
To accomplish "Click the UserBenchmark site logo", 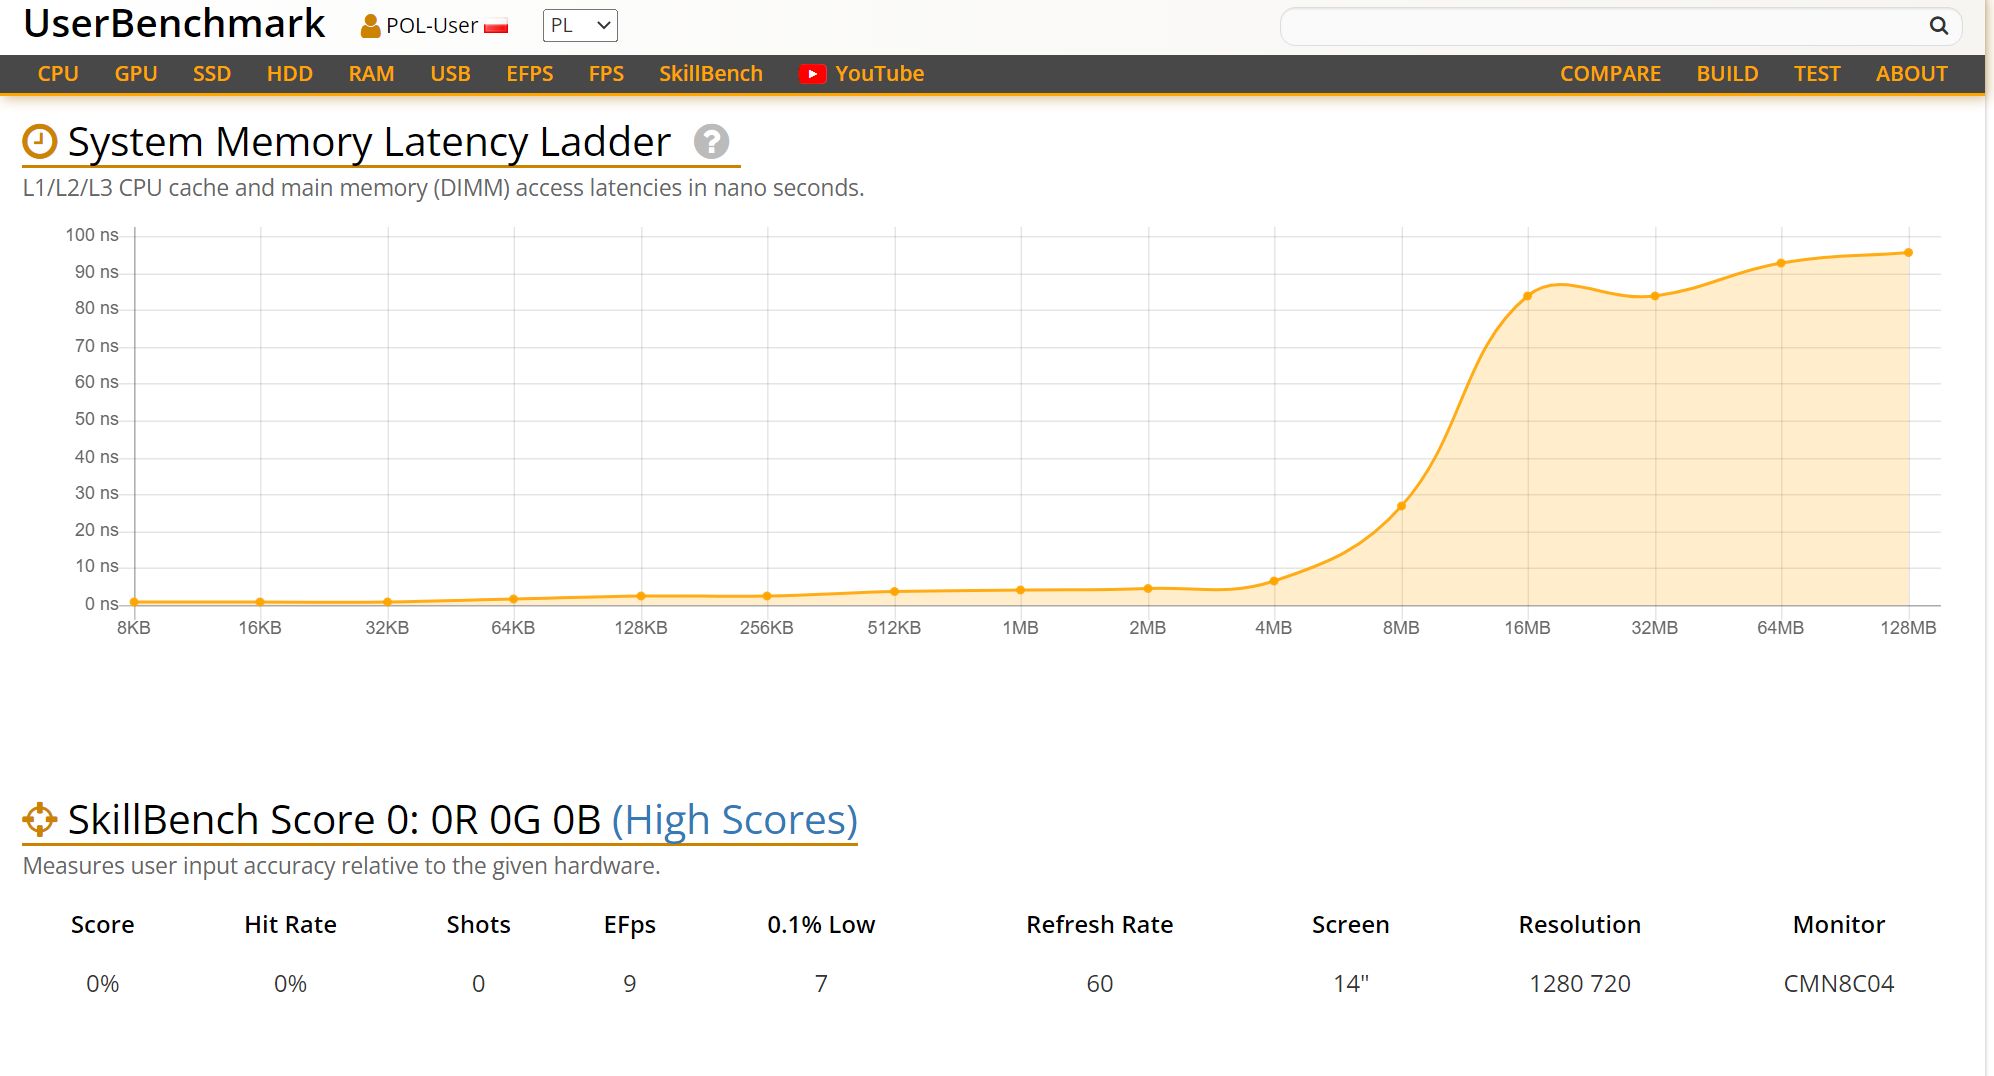I will 174,24.
